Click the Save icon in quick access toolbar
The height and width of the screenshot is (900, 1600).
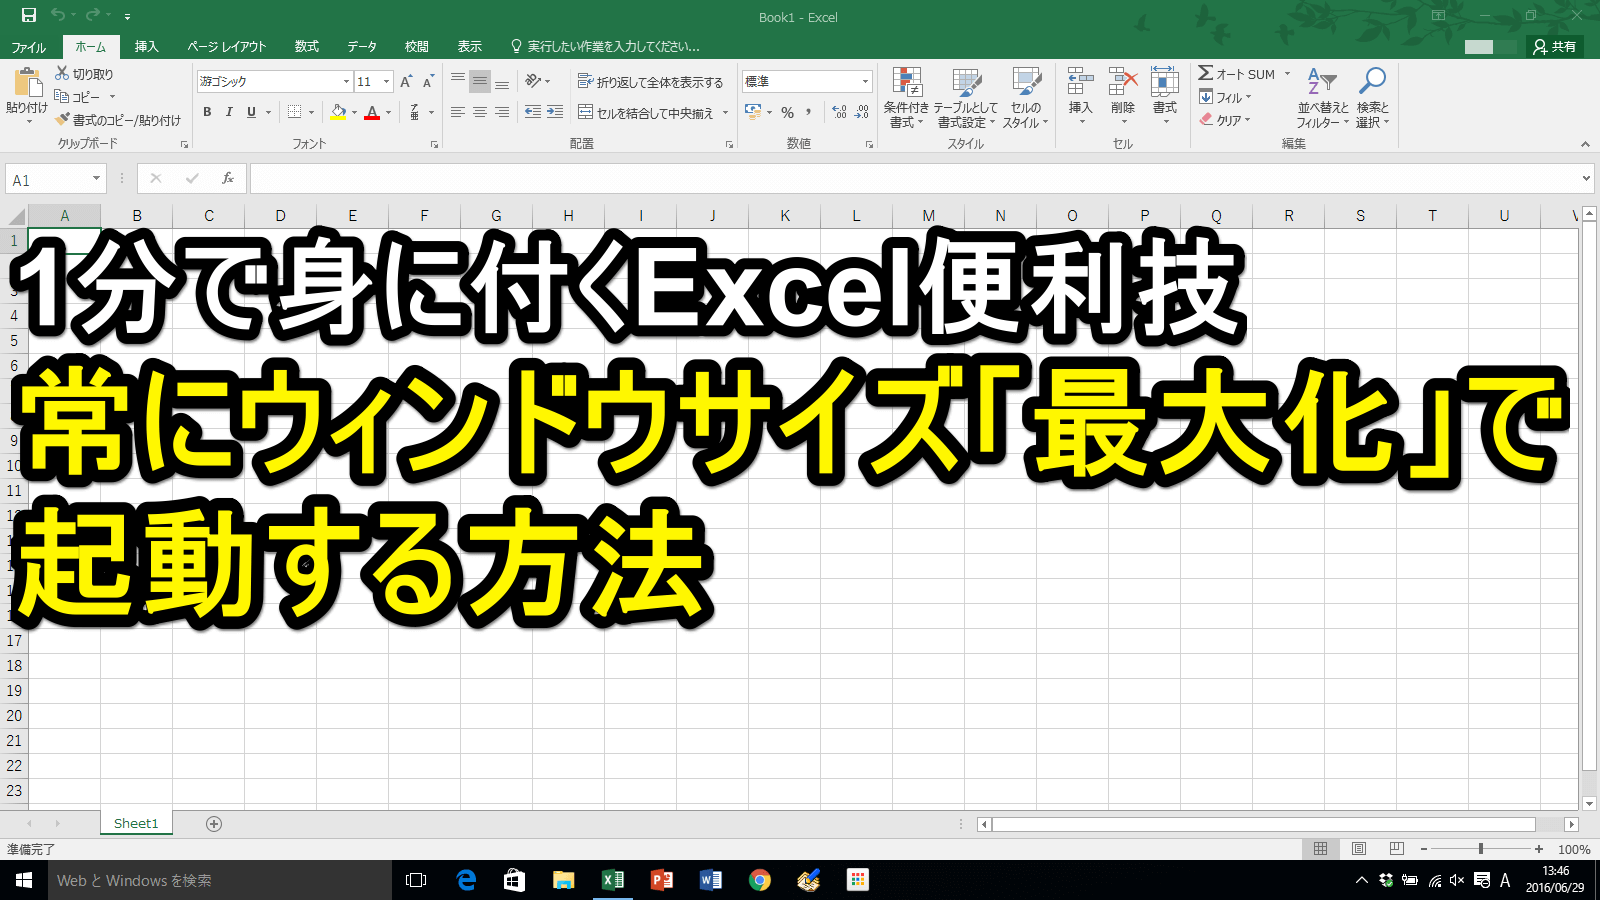point(29,15)
